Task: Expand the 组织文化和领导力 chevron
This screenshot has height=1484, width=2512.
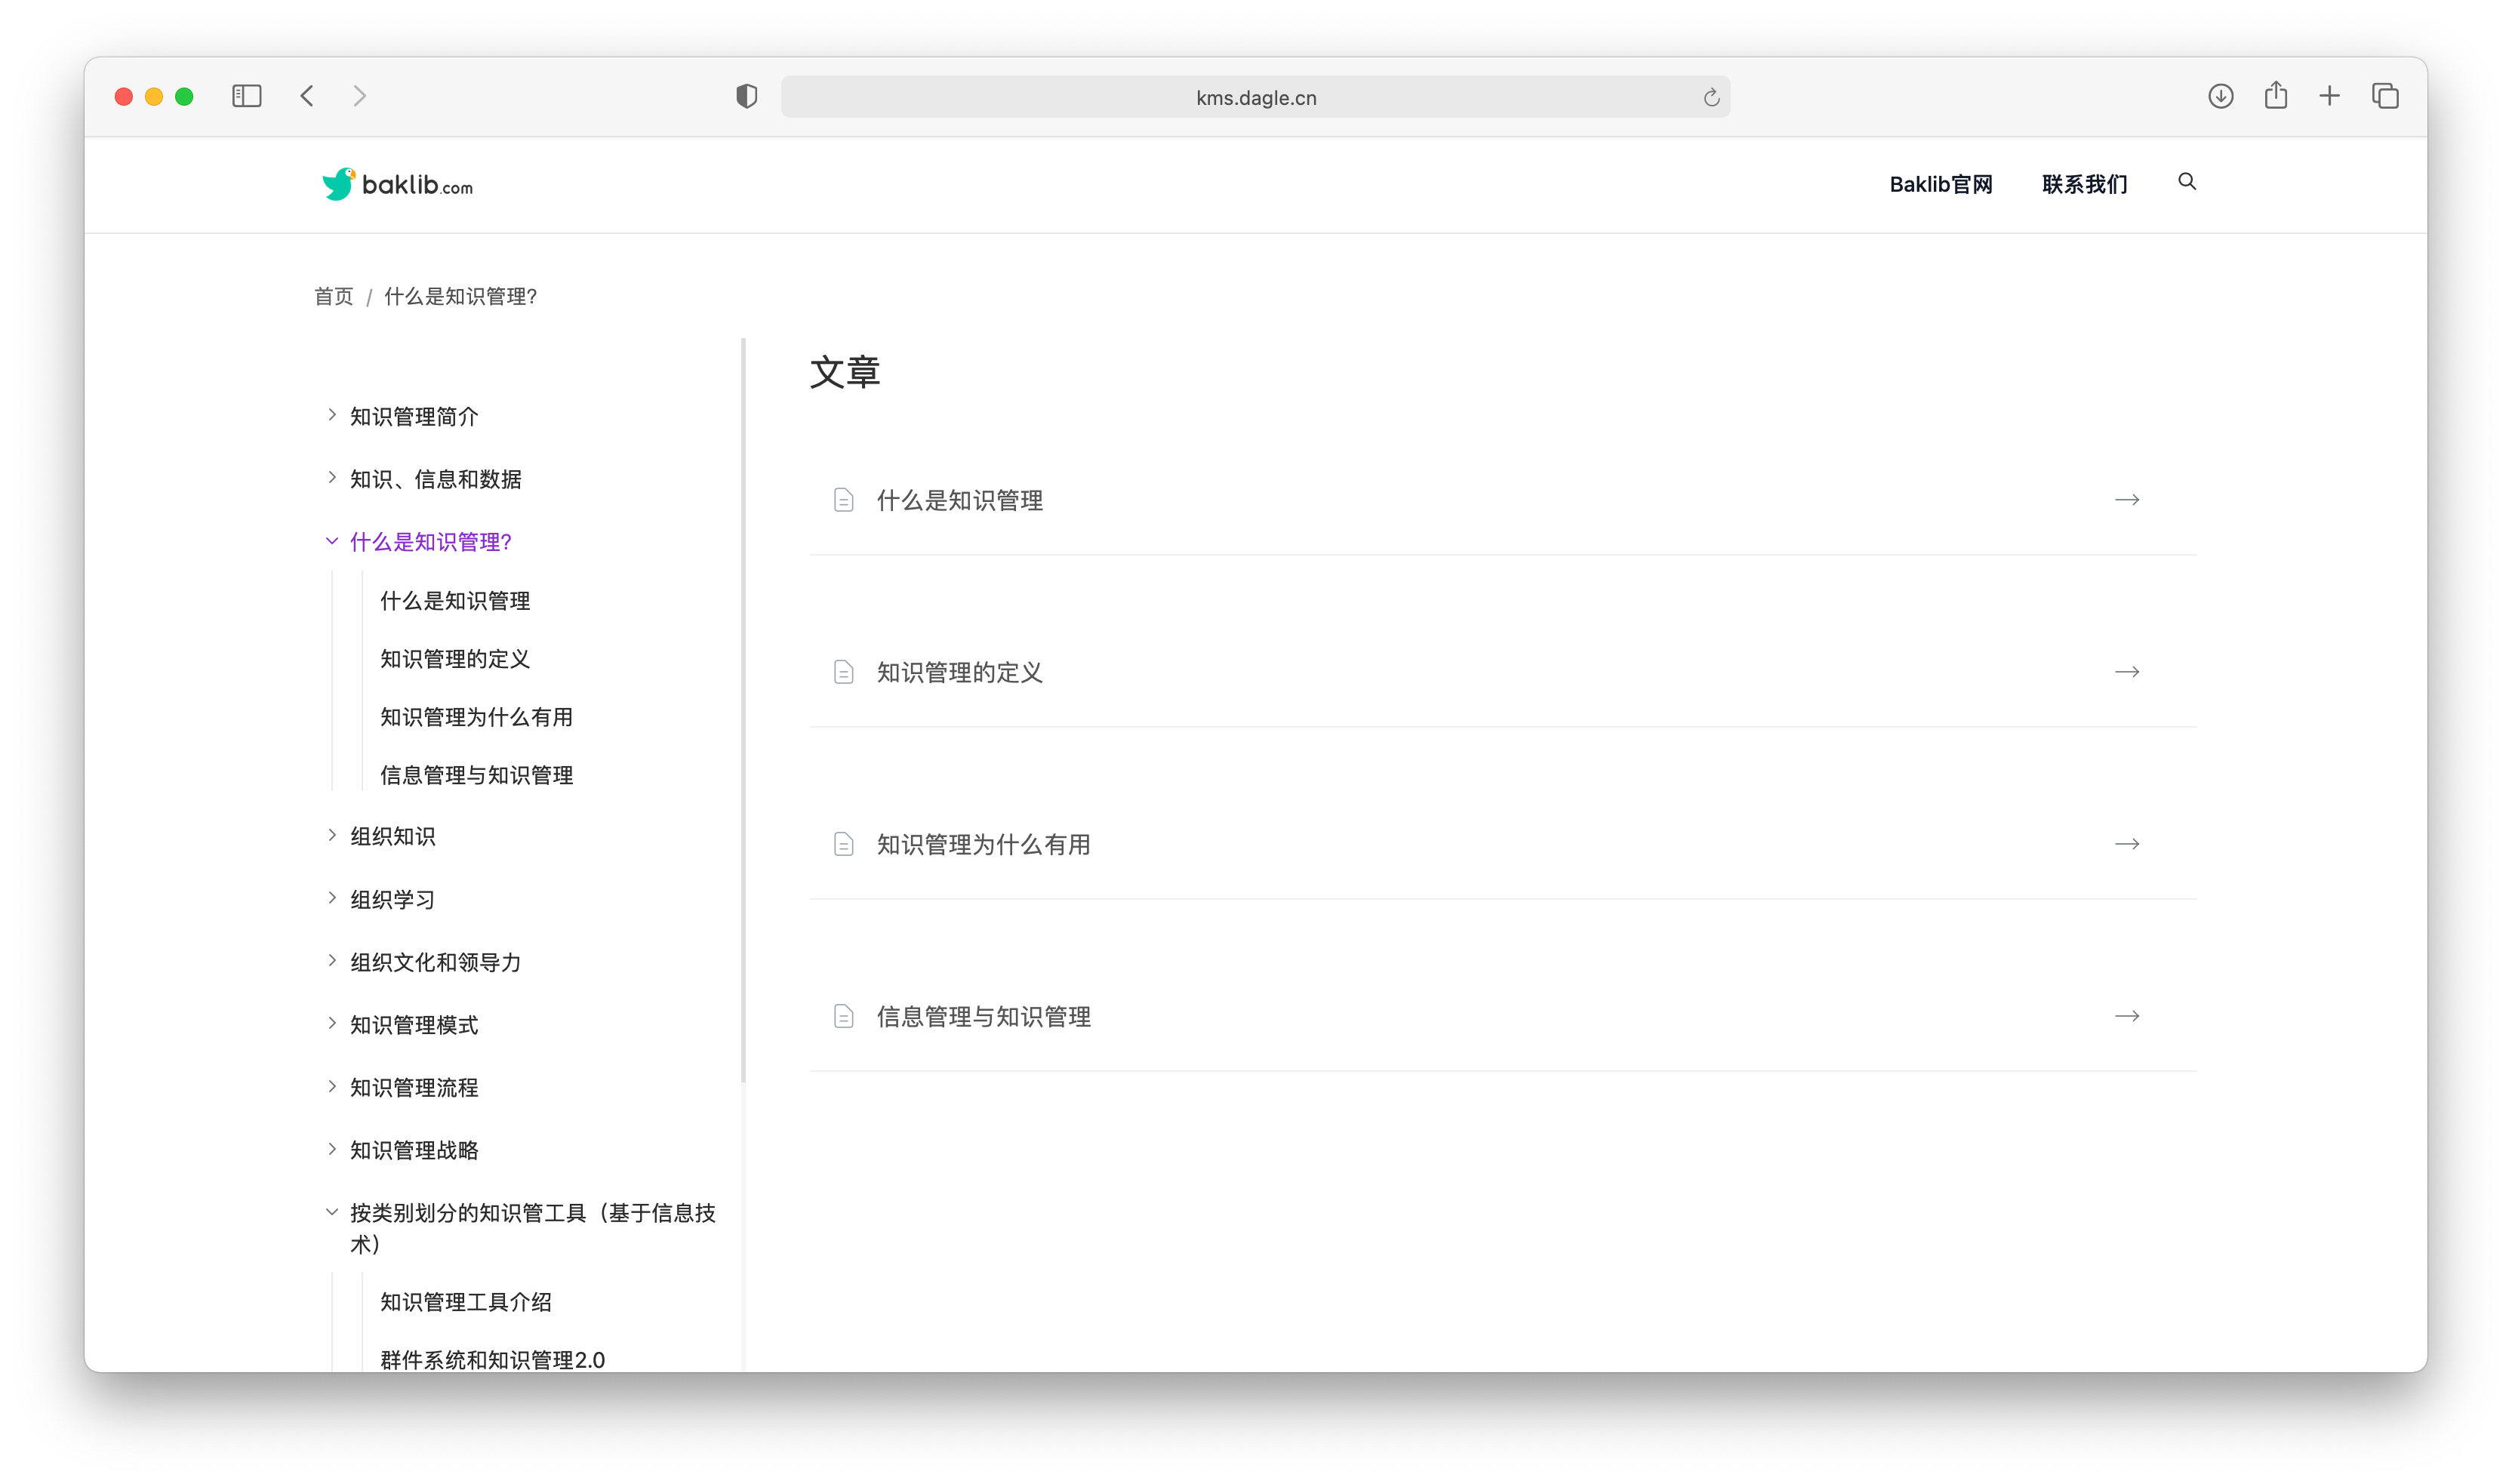Action: 332,961
